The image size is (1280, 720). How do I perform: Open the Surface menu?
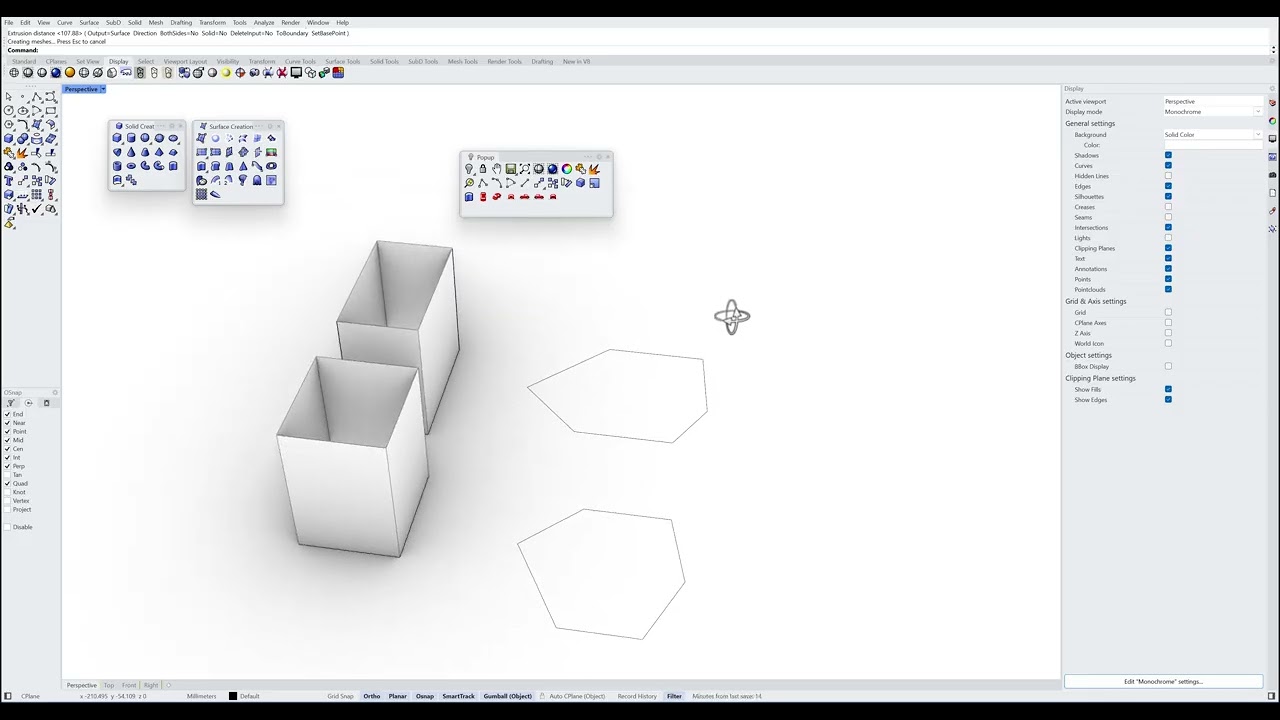tap(89, 22)
